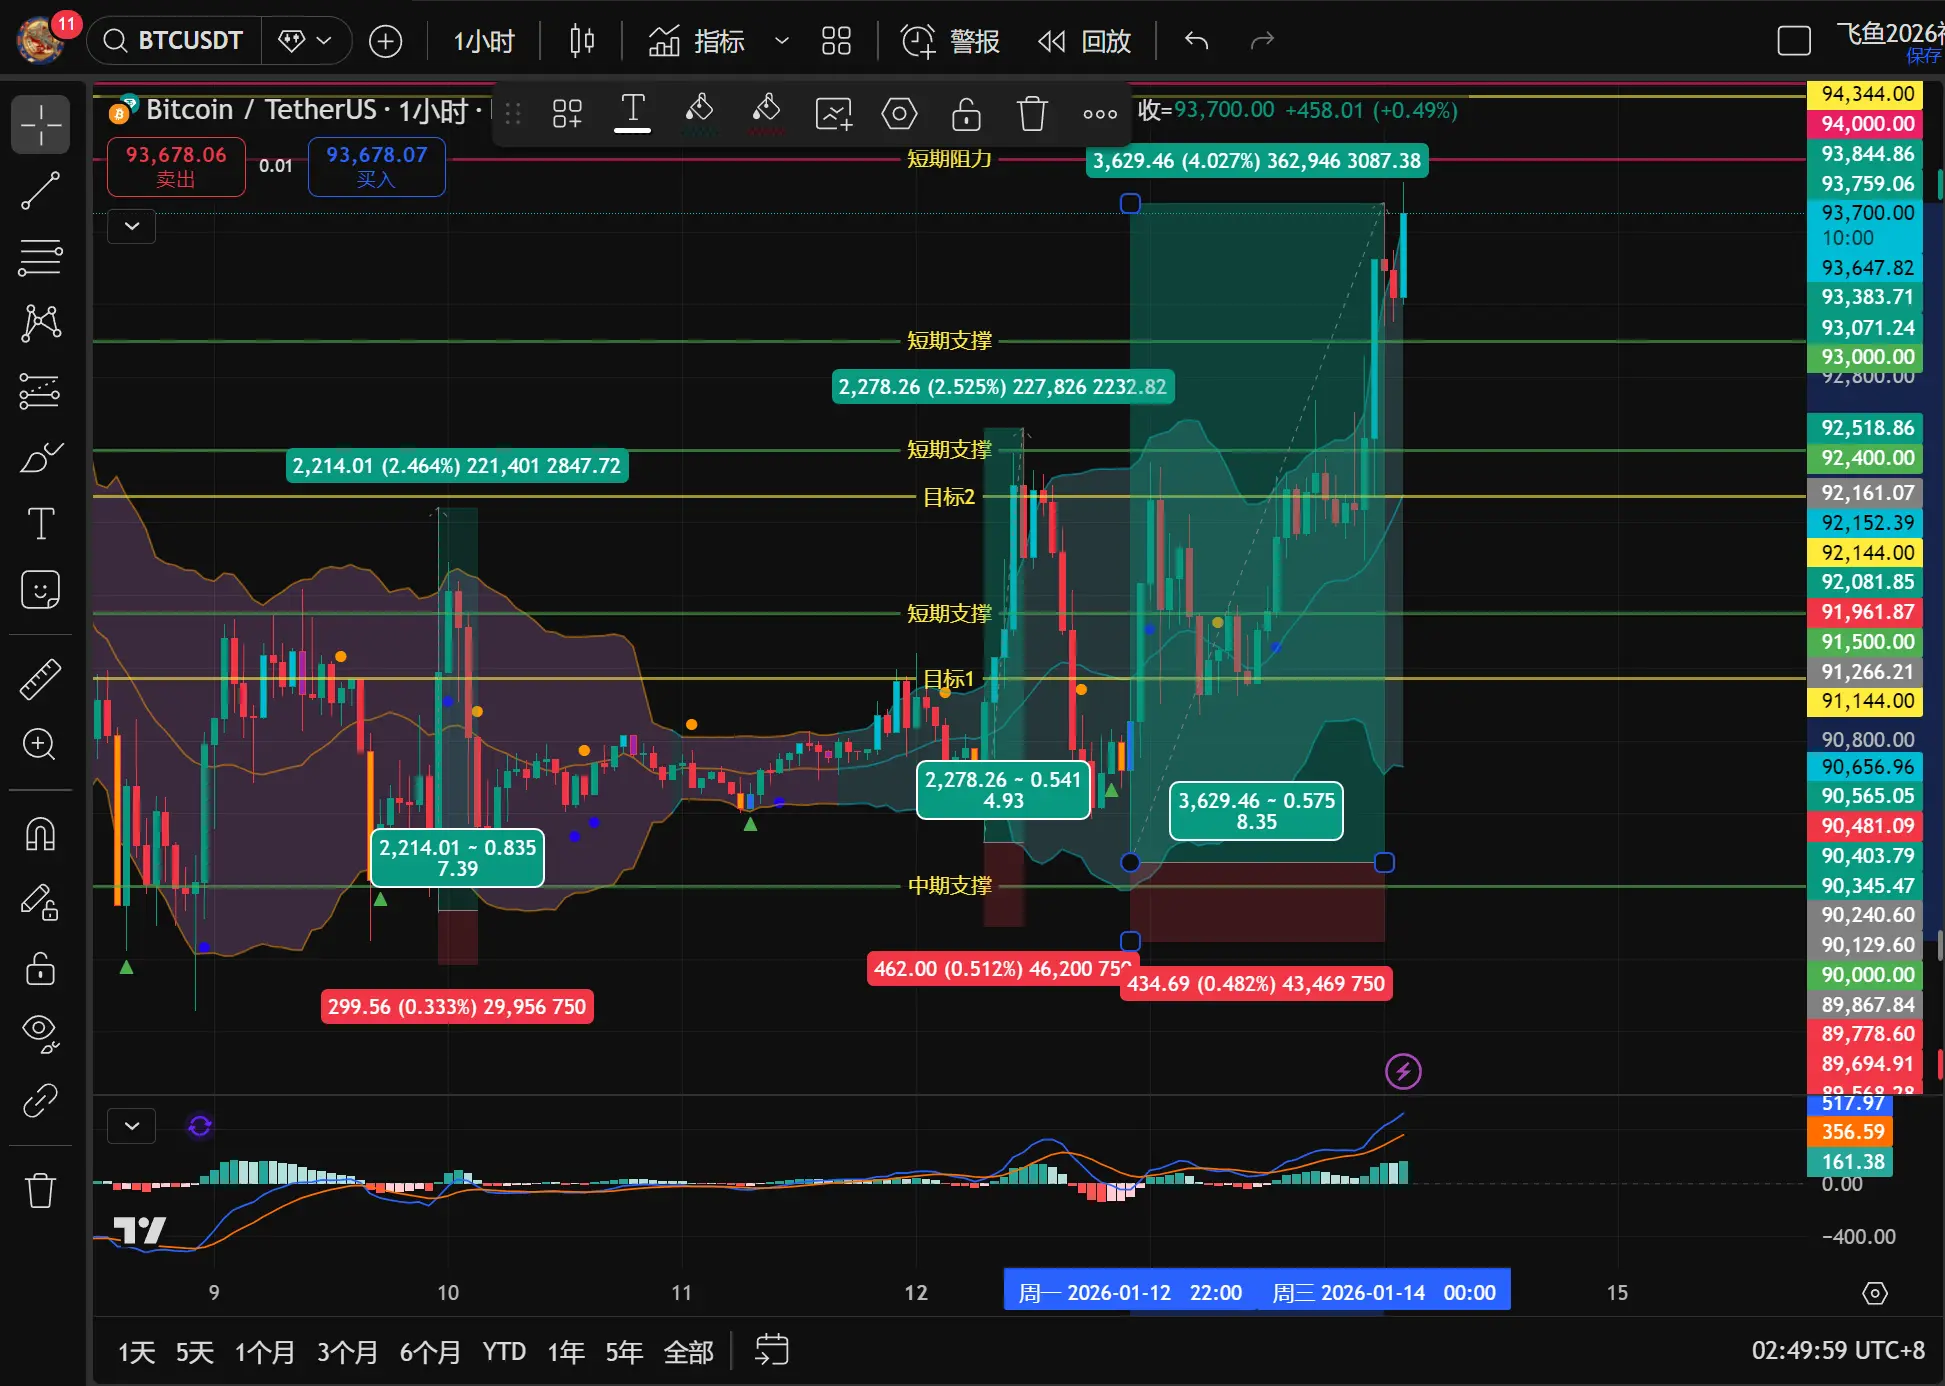Image resolution: width=1945 pixels, height=1386 pixels.
Task: Delete selected drawing via floating trash icon
Action: [x=1032, y=113]
